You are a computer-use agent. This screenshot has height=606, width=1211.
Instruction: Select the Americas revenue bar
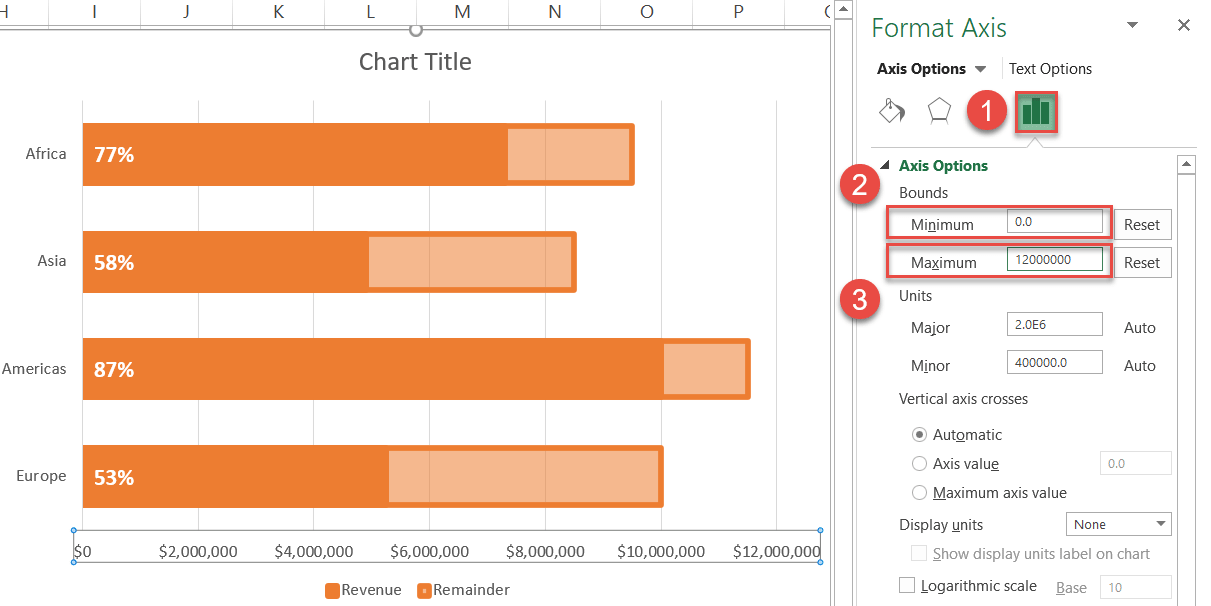point(373,369)
